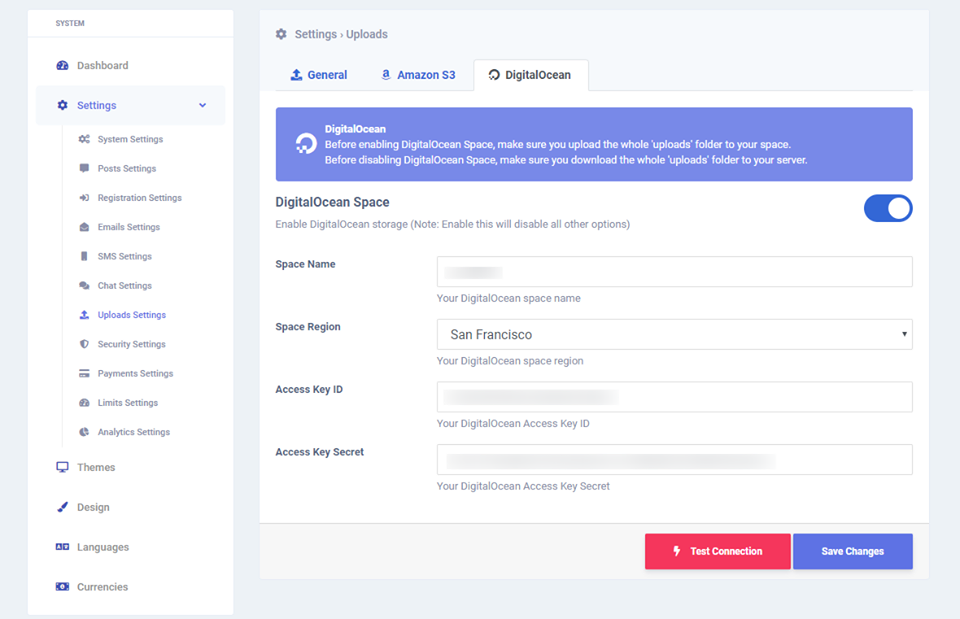Image resolution: width=960 pixels, height=619 pixels.
Task: Click the Access Key Secret input field
Action: [x=674, y=459]
